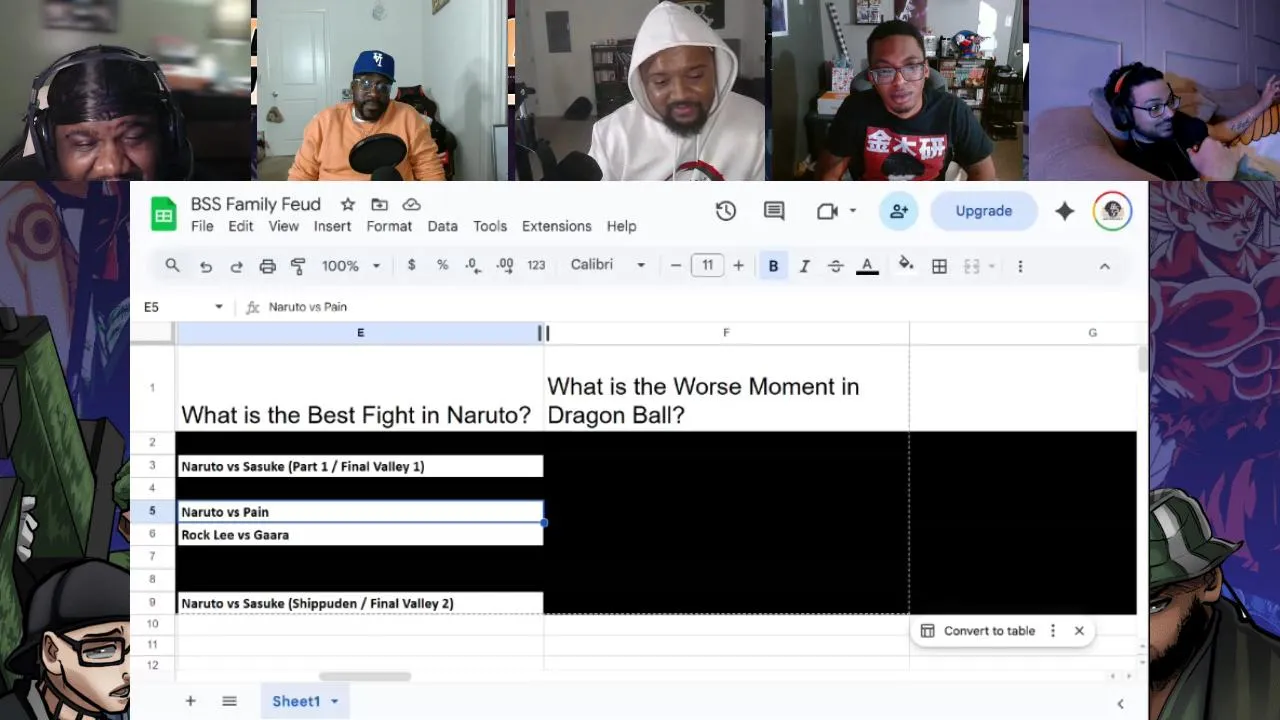
Task: Open the Google Sheets home icon
Action: pyautogui.click(x=164, y=213)
